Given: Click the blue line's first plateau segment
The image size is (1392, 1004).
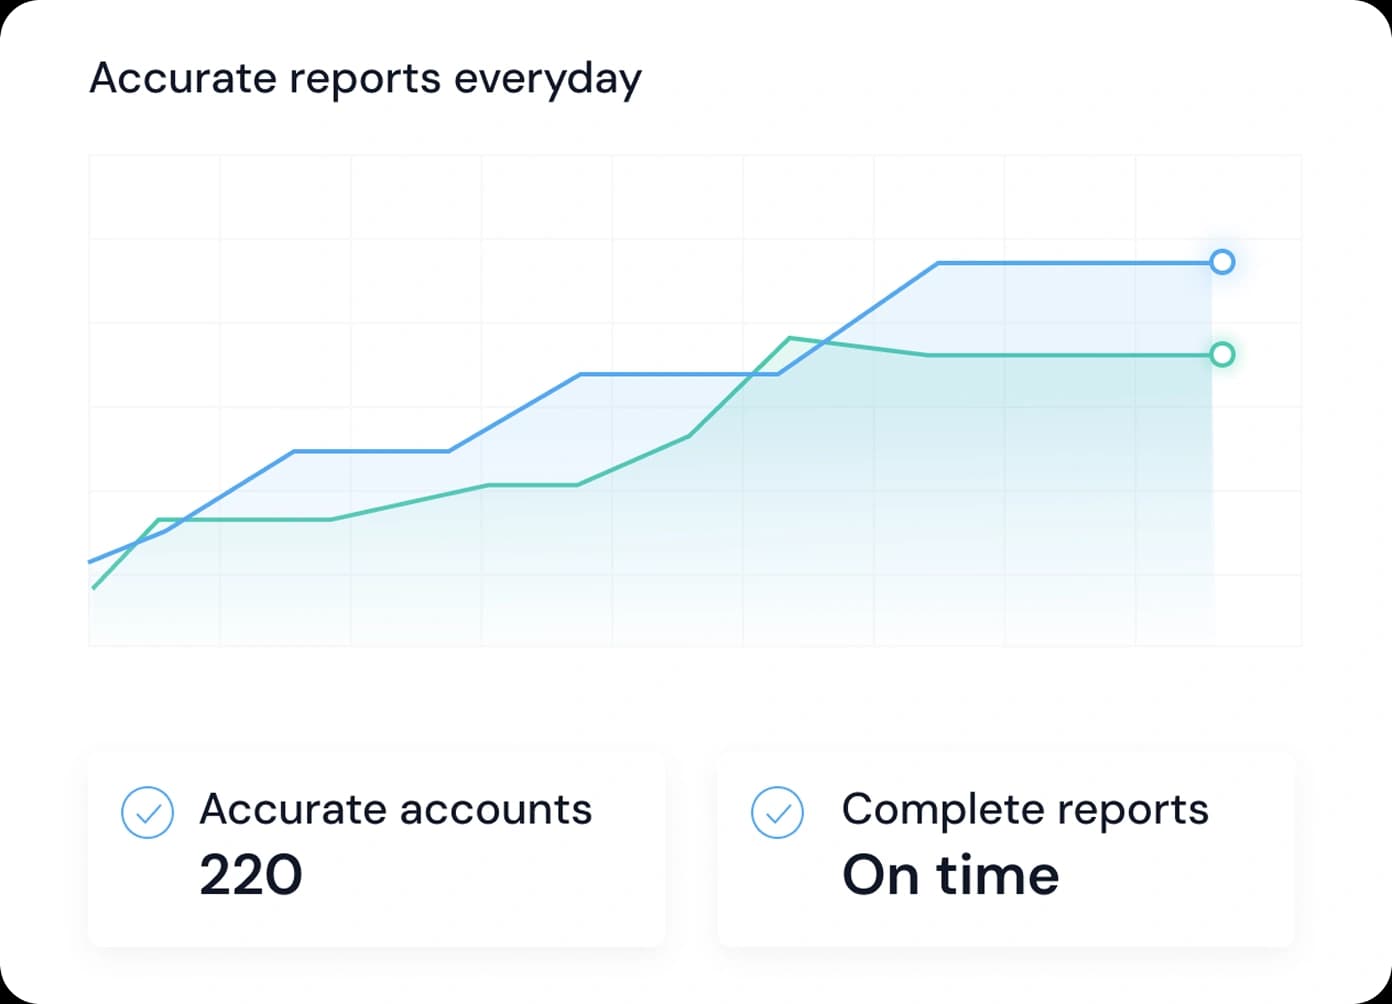Looking at the screenshot, I should click(x=370, y=451).
